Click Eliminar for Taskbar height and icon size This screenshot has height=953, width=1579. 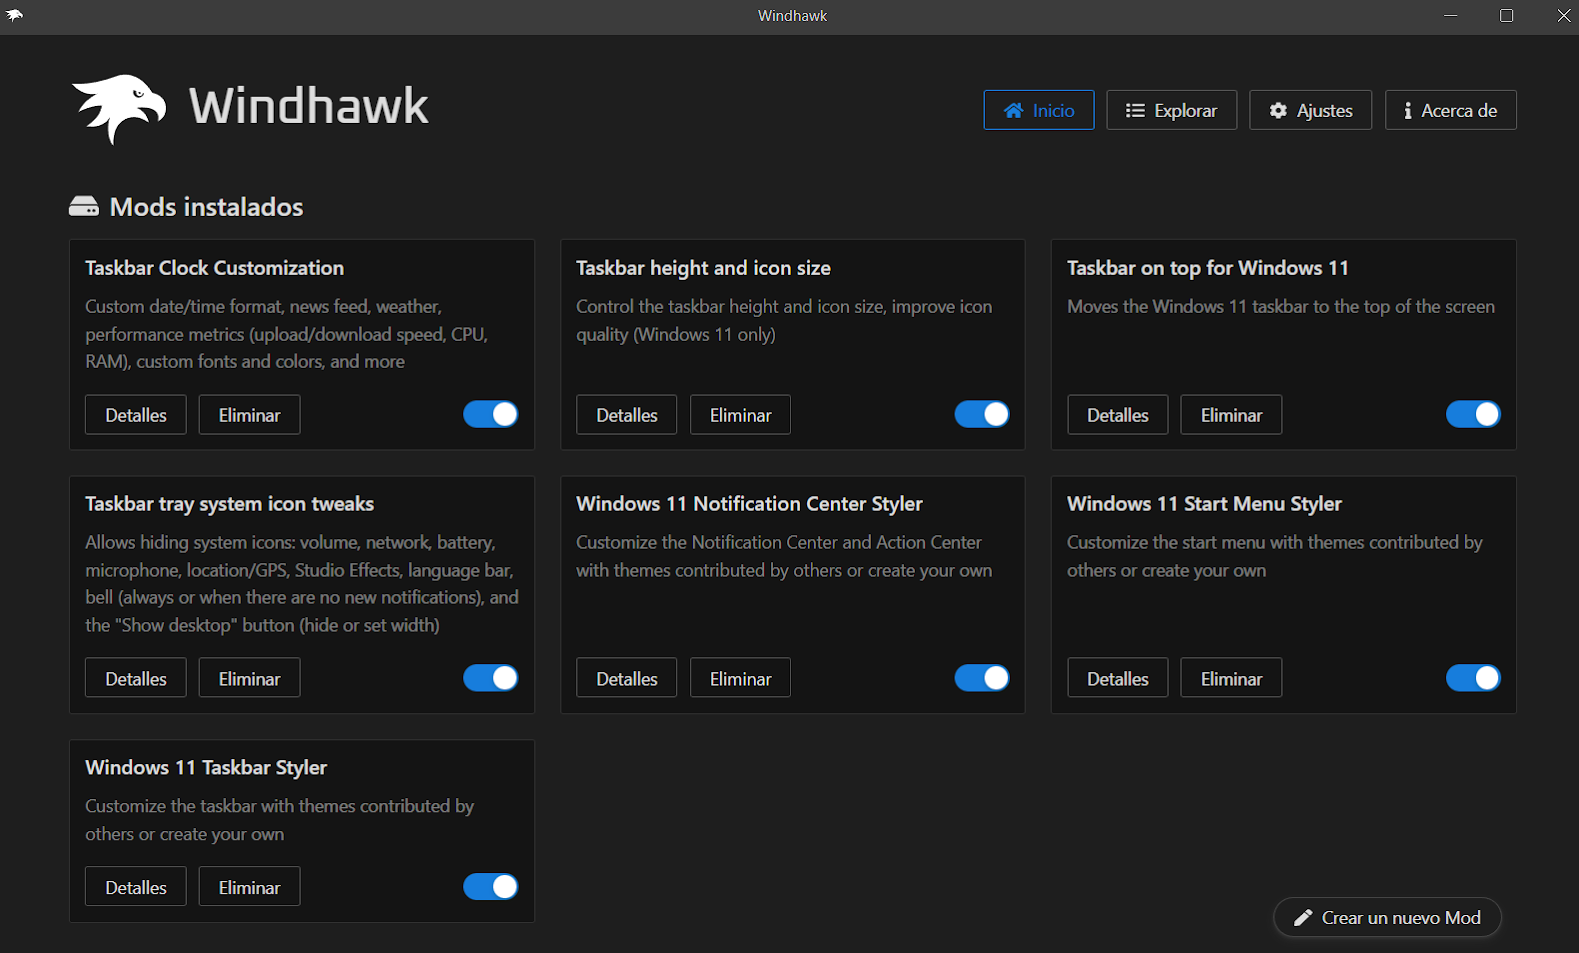tap(740, 415)
